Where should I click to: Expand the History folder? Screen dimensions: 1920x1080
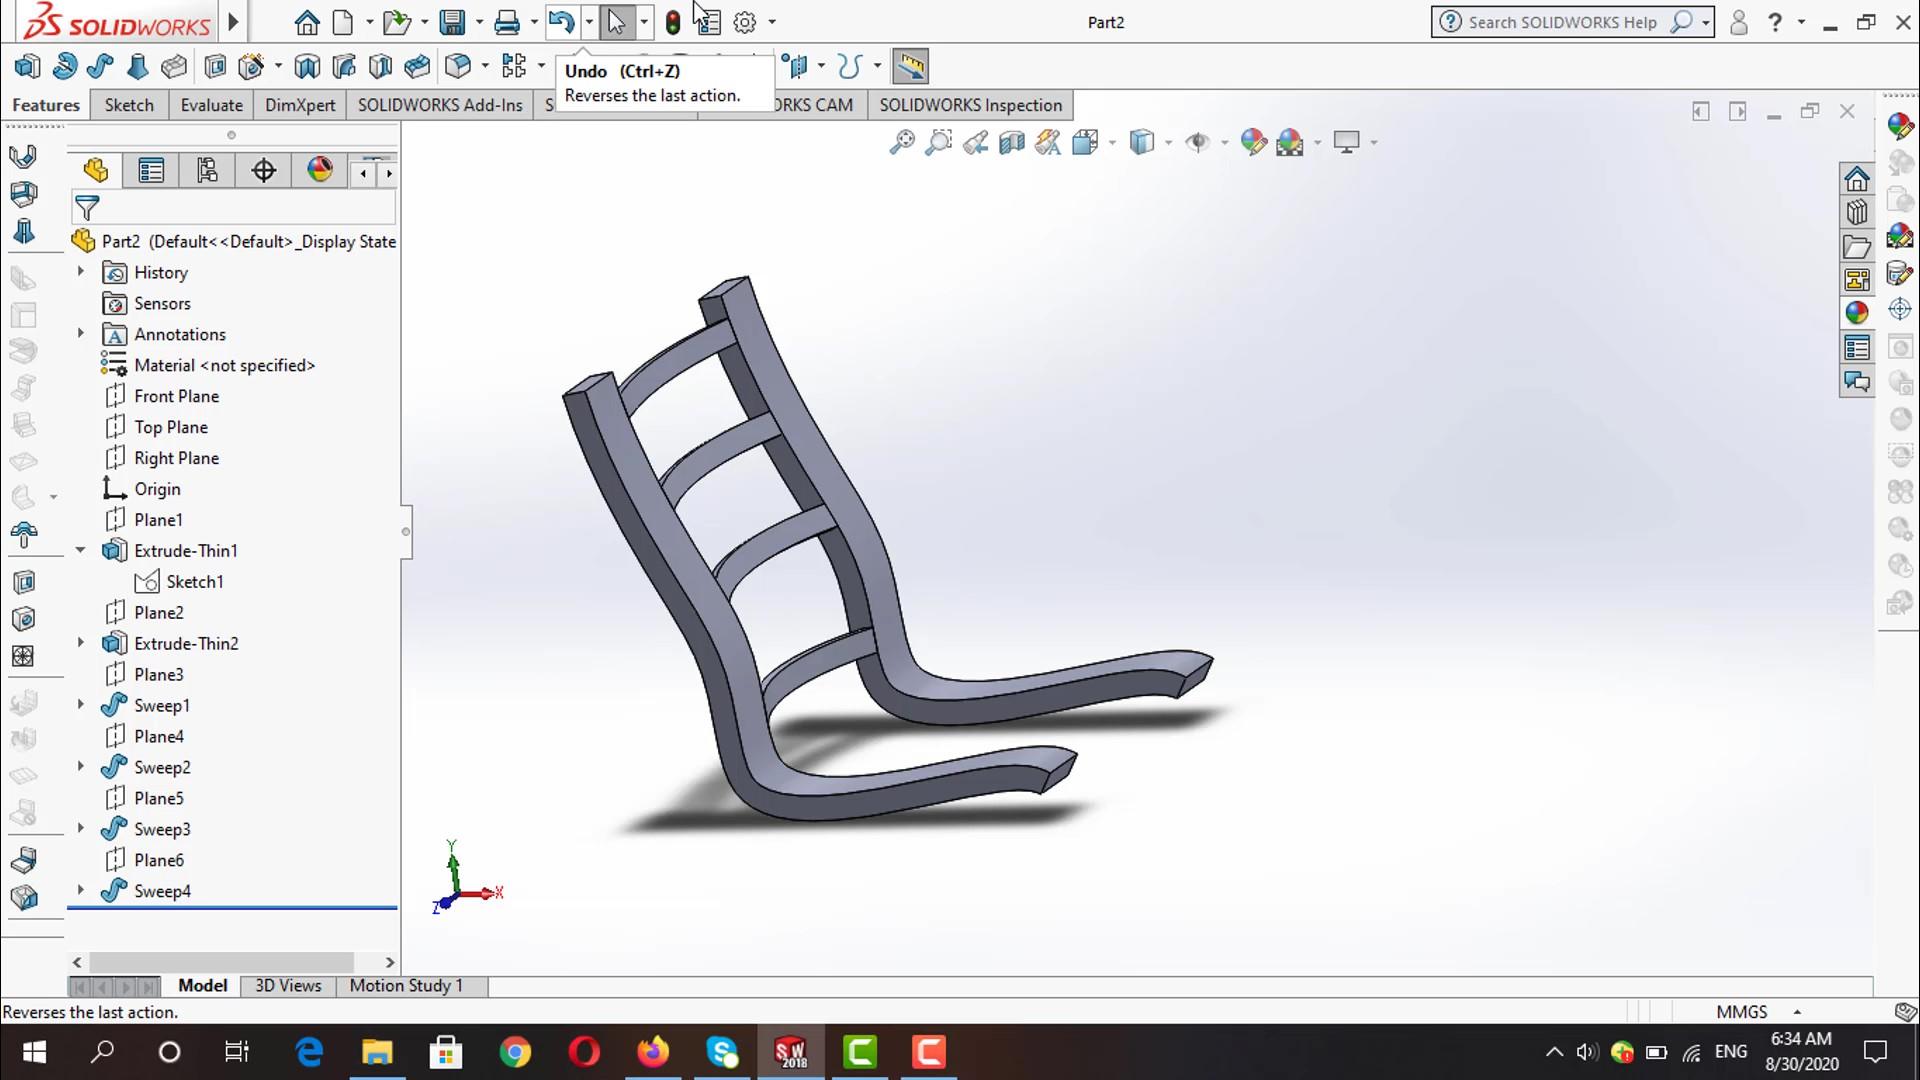coord(81,272)
